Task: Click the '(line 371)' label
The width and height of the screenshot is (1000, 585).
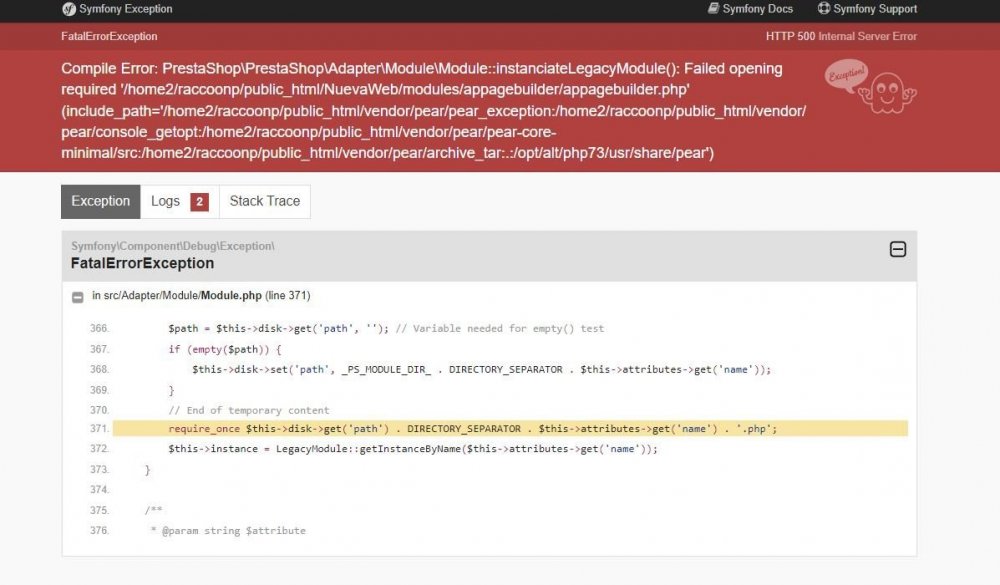Action: tap(288, 295)
